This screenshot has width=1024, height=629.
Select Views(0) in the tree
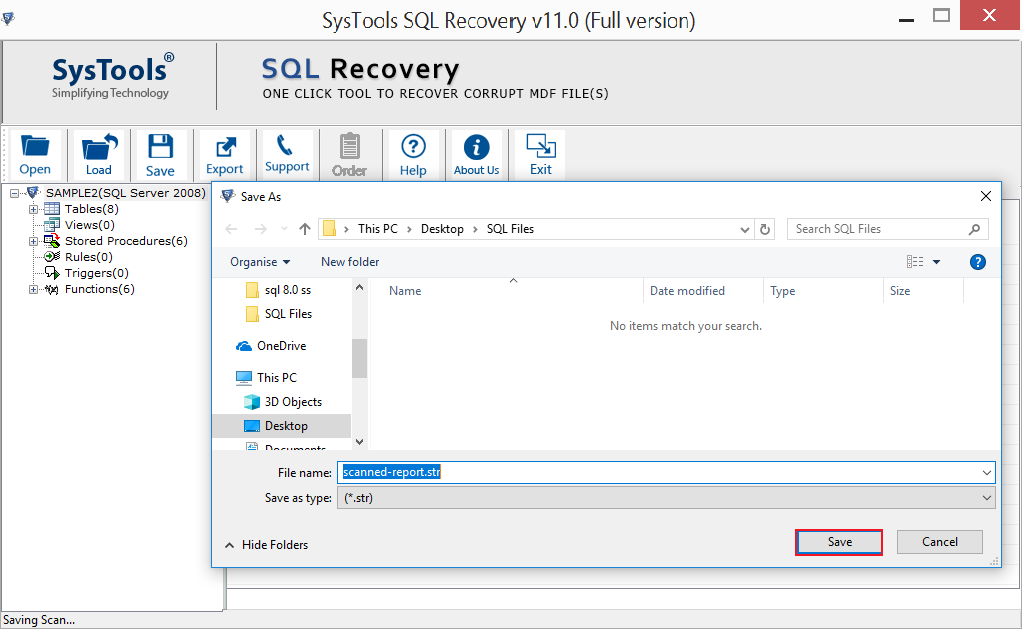[x=89, y=225]
